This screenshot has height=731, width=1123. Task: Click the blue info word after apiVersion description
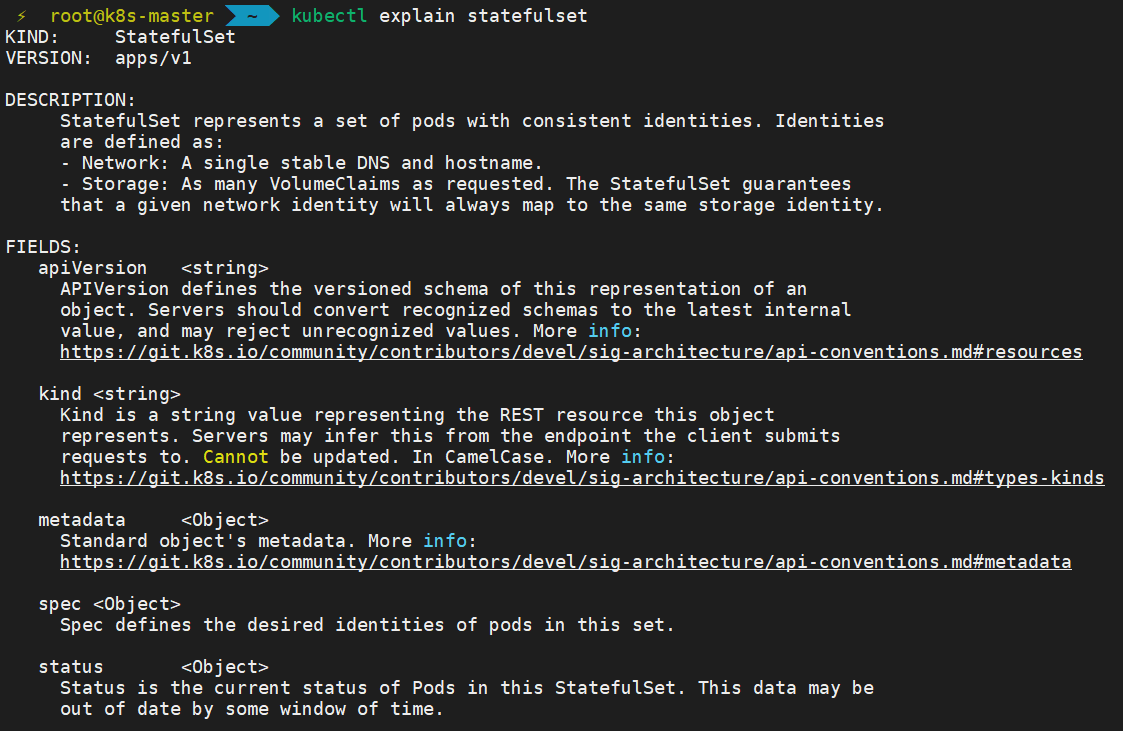click(610, 331)
